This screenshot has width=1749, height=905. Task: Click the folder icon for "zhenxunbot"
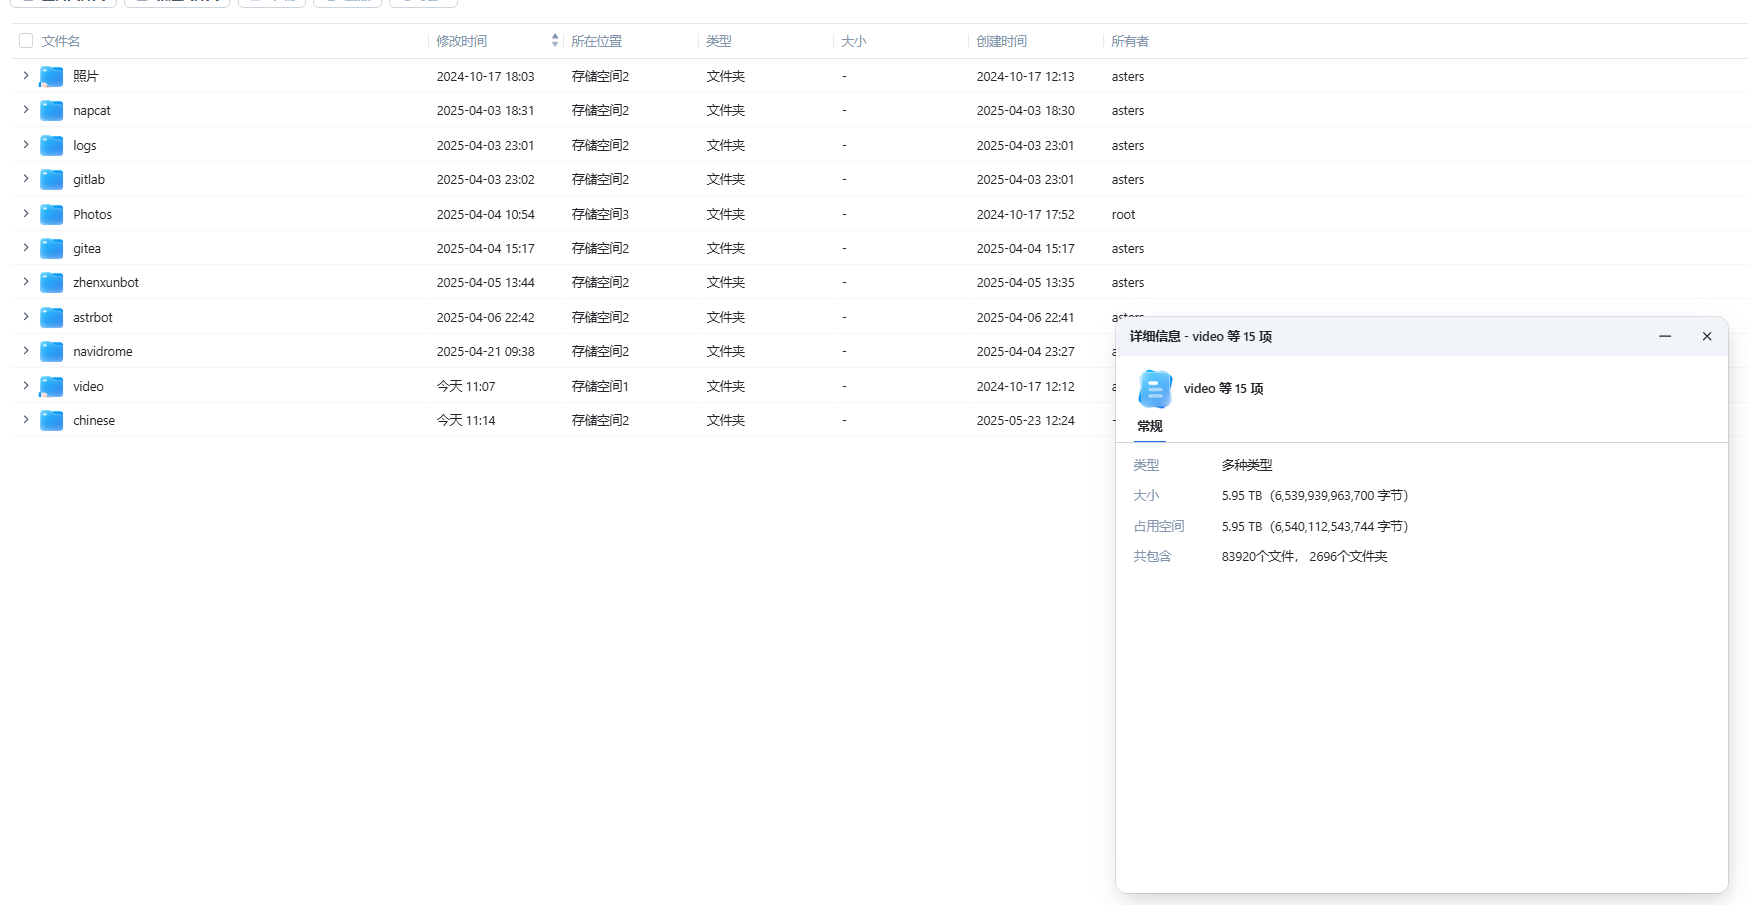click(51, 282)
